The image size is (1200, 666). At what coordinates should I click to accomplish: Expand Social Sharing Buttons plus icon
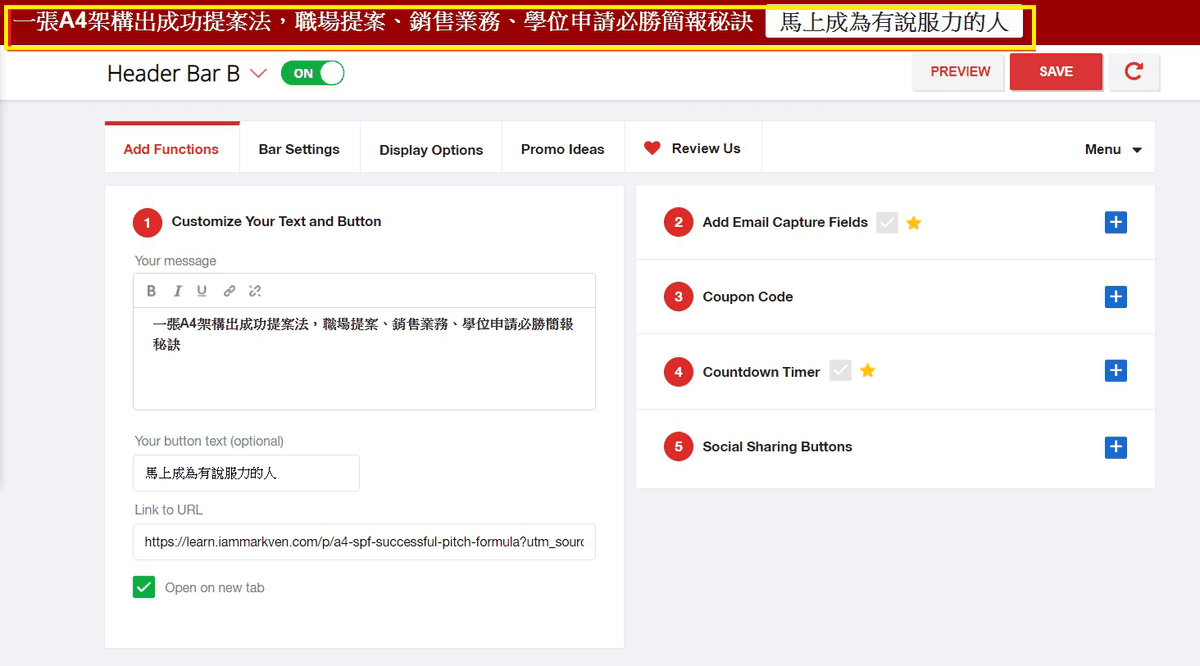1116,447
